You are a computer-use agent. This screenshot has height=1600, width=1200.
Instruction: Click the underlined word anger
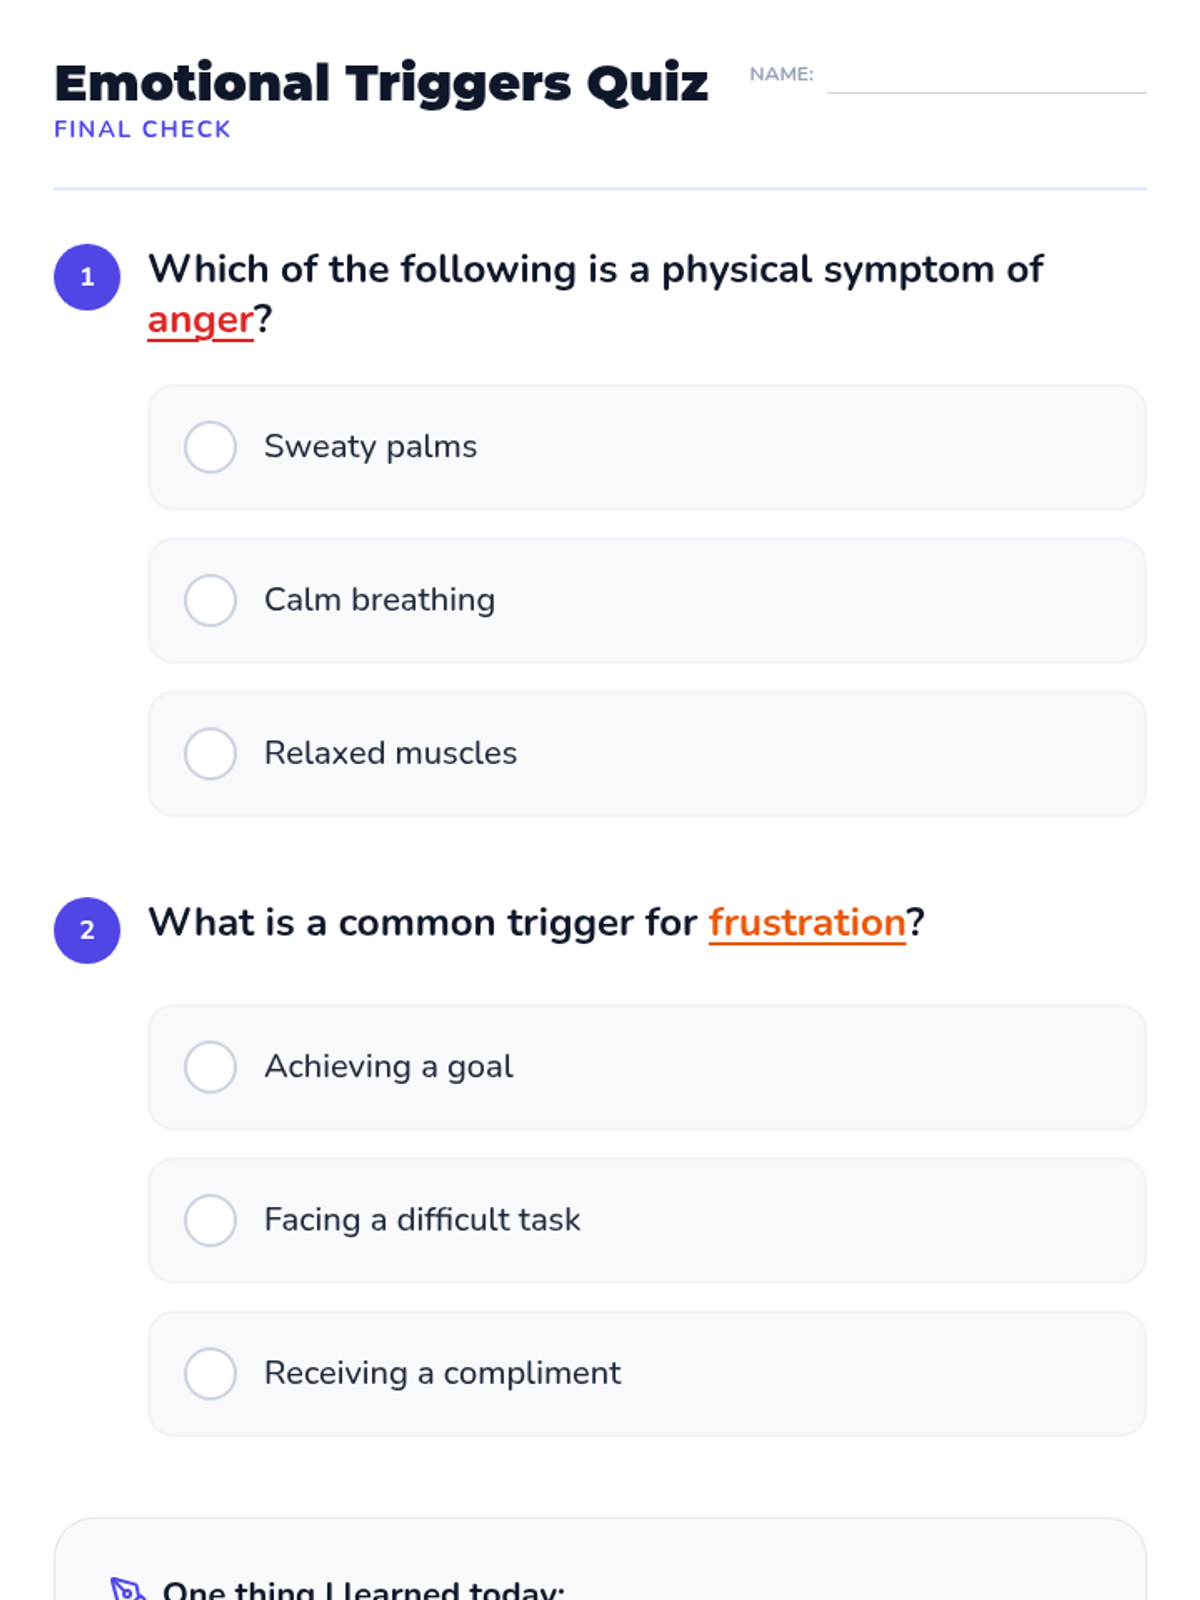coord(200,320)
